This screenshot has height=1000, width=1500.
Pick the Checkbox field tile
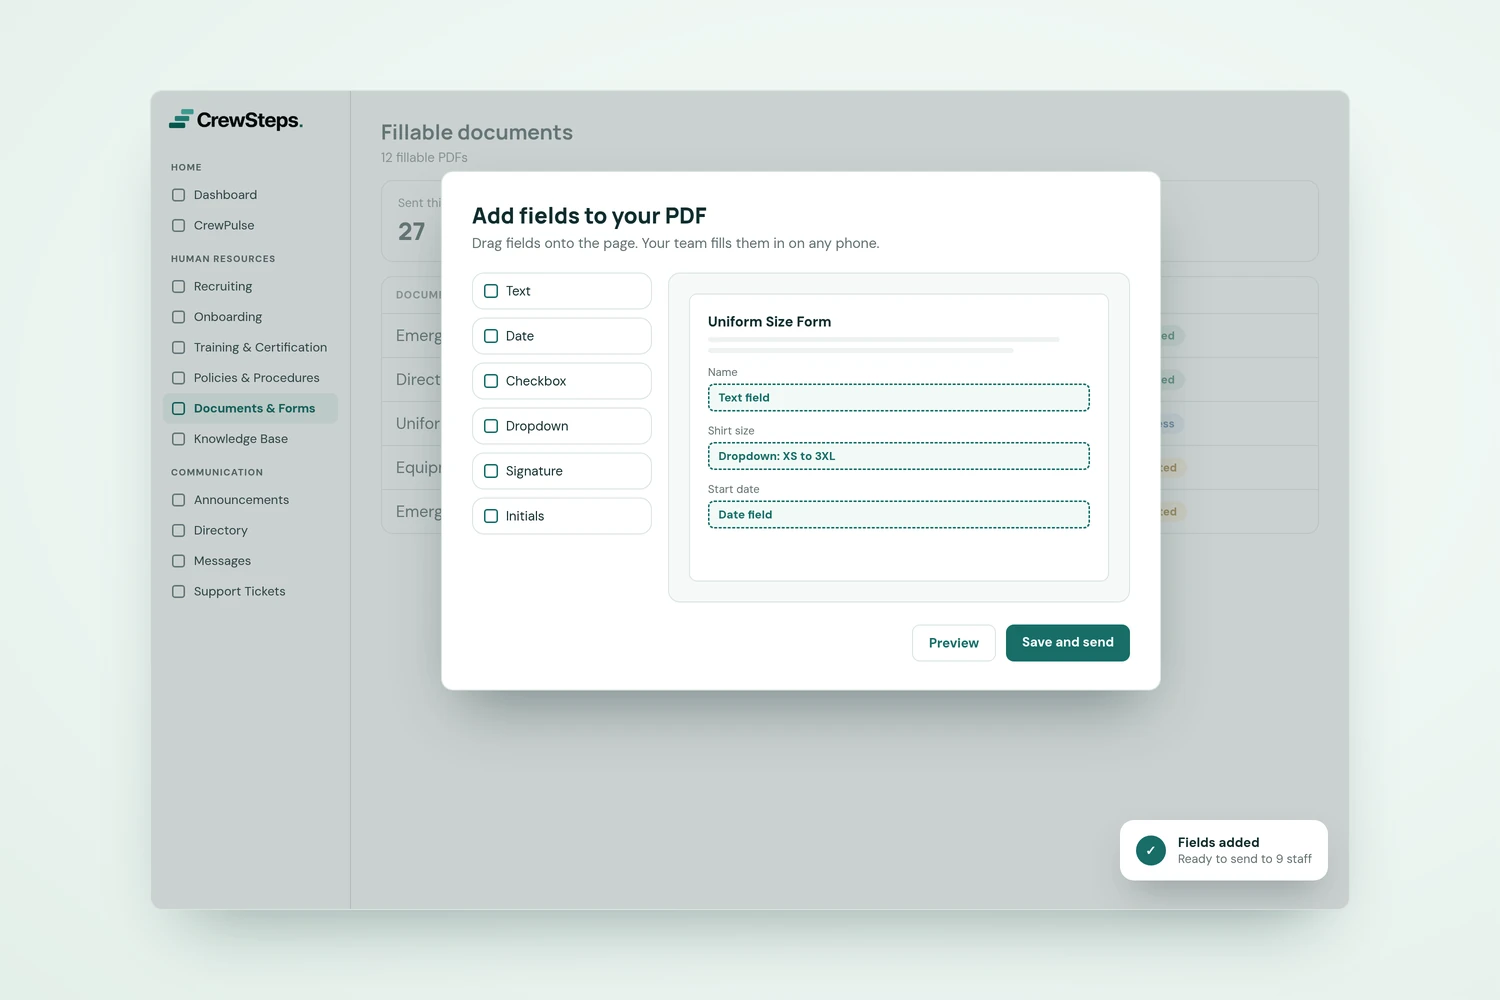tap(562, 381)
